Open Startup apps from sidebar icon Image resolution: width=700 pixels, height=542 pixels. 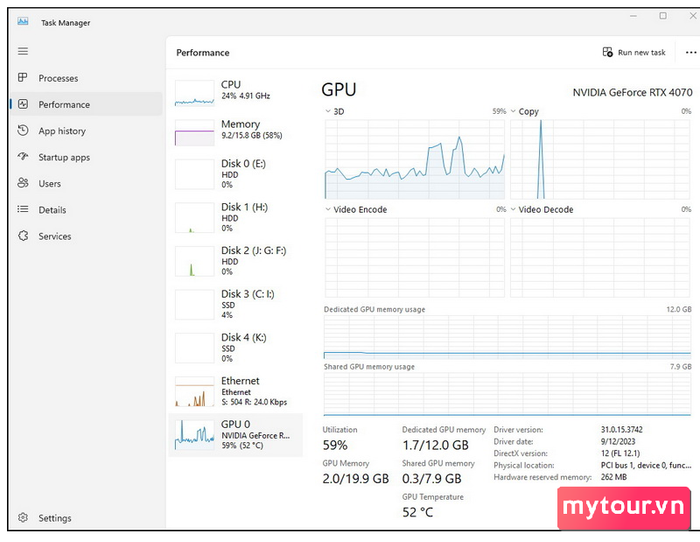(23, 157)
